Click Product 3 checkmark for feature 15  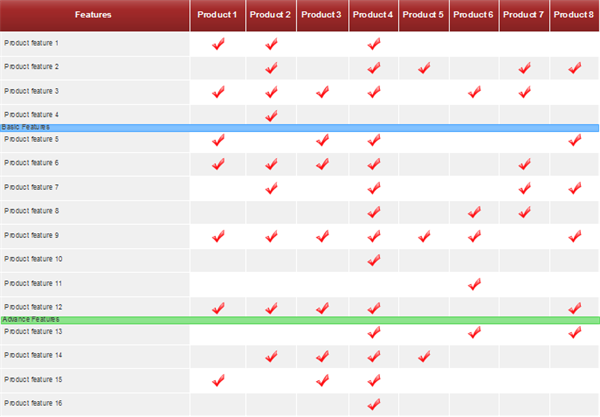point(322,380)
